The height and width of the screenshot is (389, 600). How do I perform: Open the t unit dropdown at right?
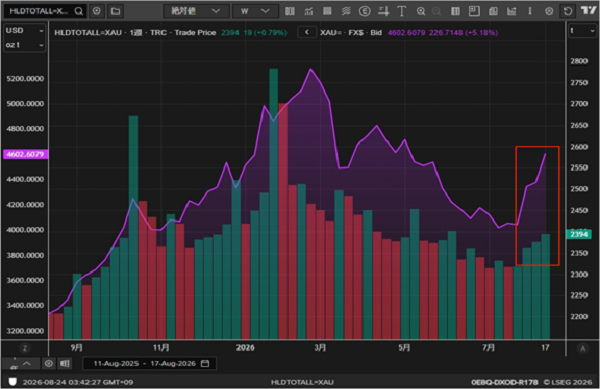[x=582, y=31]
